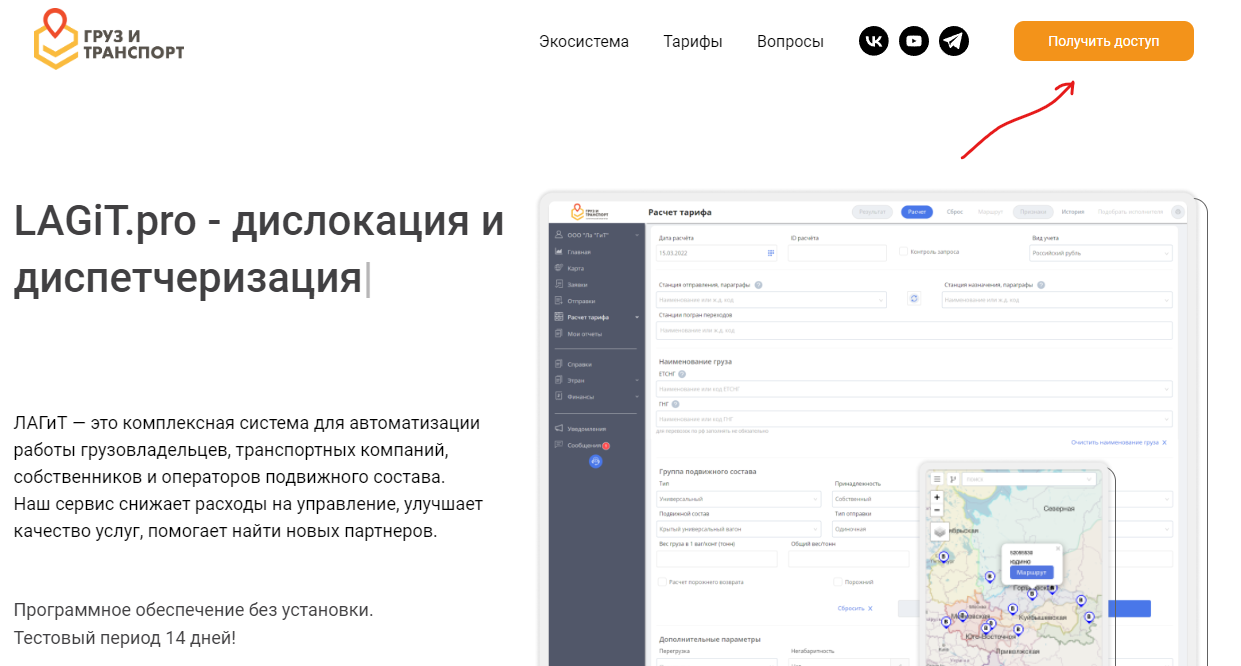Open Станция отправления dropdown
The width and height of the screenshot is (1241, 666).
[x=771, y=299]
